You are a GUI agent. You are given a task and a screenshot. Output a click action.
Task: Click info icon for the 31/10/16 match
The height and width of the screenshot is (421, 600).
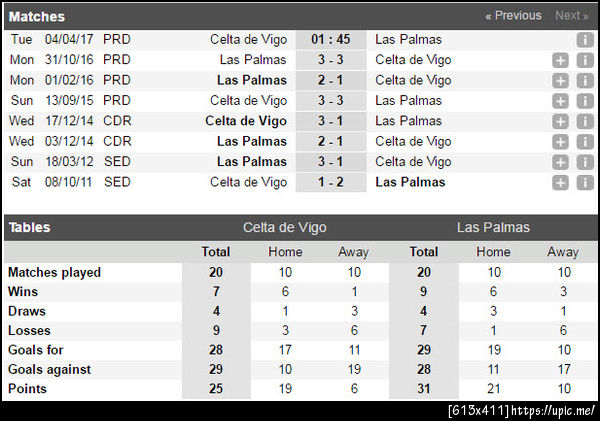pos(585,60)
